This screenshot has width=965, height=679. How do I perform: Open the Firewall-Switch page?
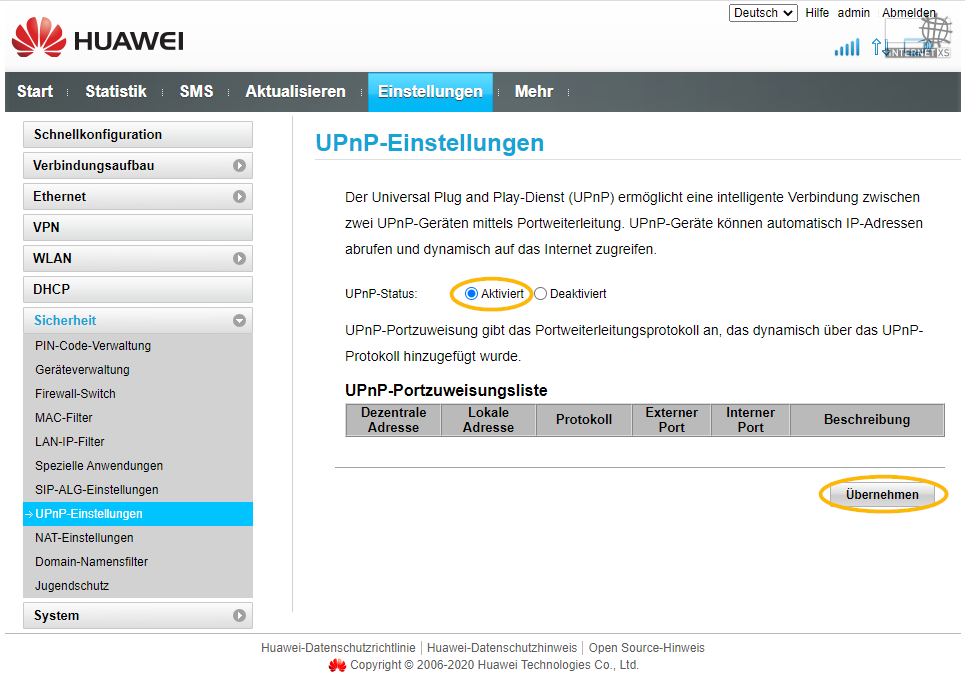tap(75, 394)
